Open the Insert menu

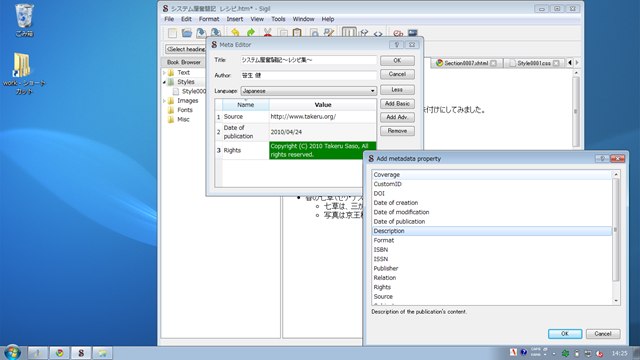[235, 19]
